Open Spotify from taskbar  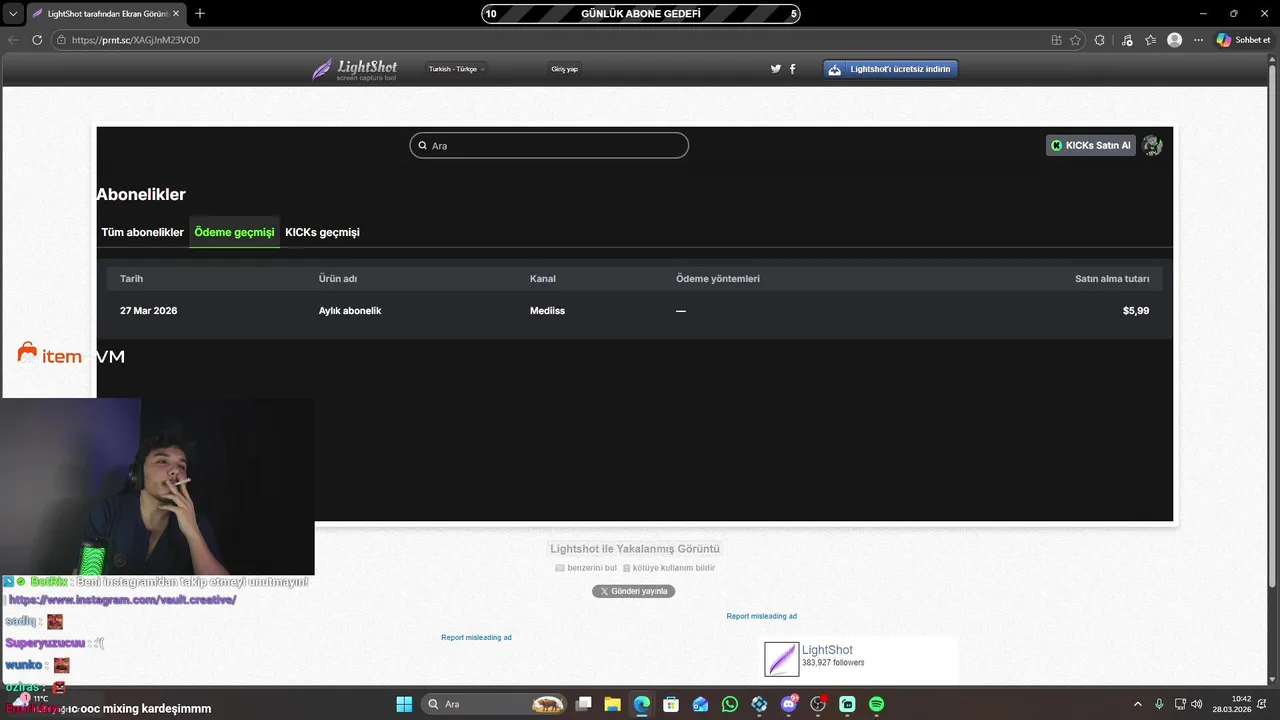tap(877, 704)
